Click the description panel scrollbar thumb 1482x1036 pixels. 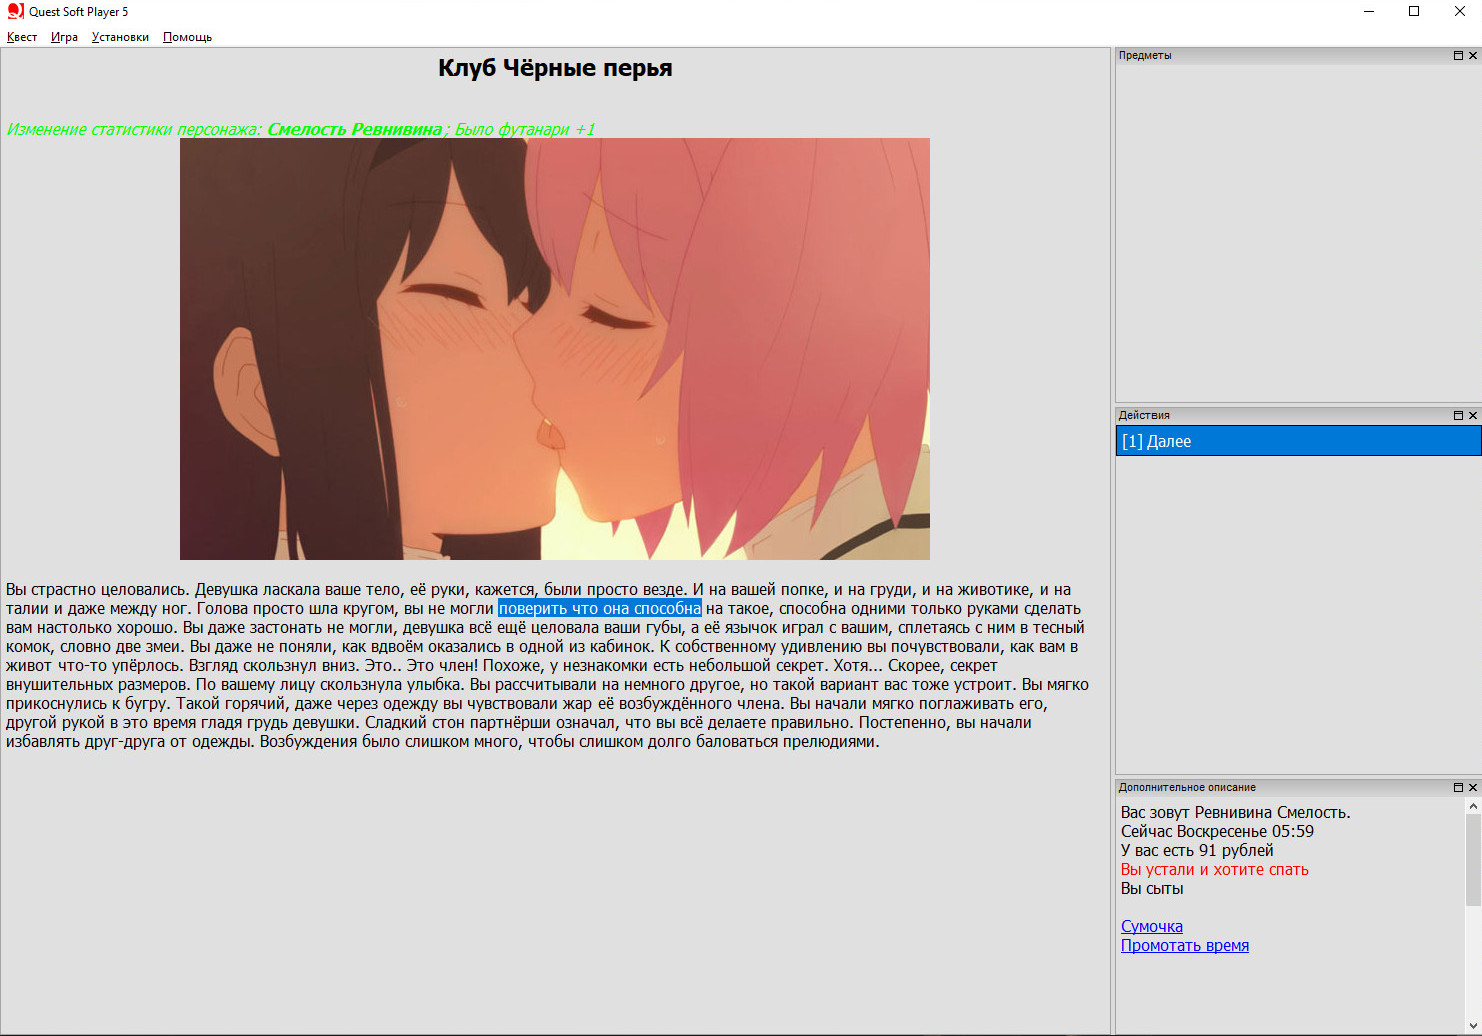pos(1473,860)
